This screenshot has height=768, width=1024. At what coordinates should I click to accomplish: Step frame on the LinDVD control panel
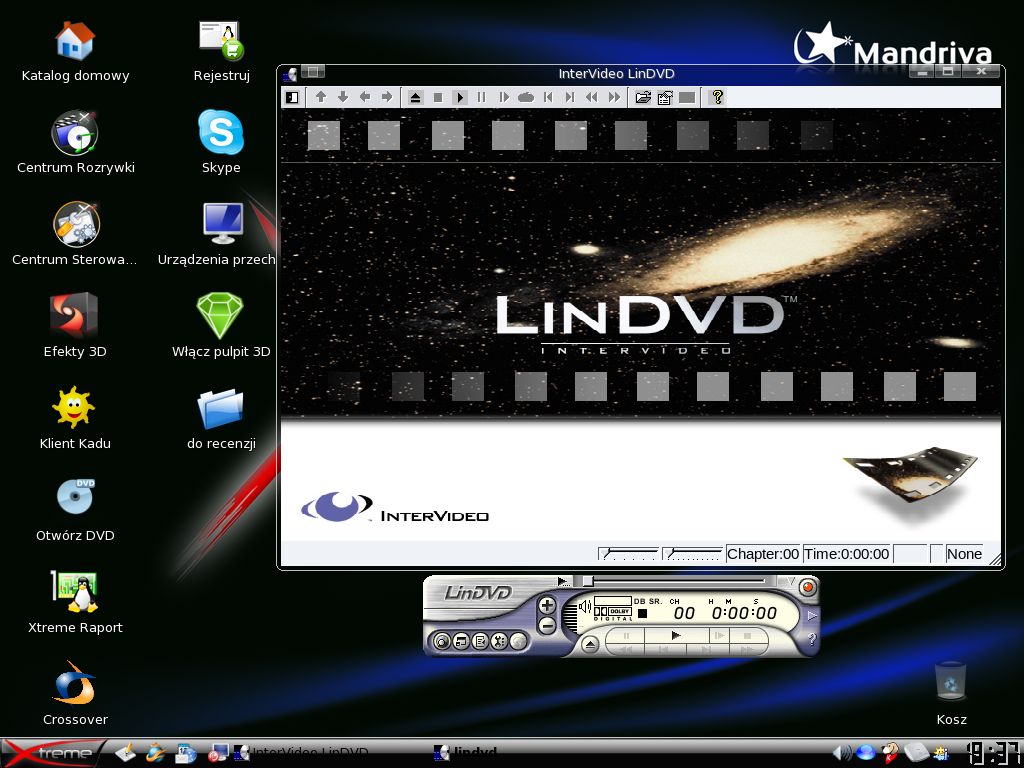(719, 635)
